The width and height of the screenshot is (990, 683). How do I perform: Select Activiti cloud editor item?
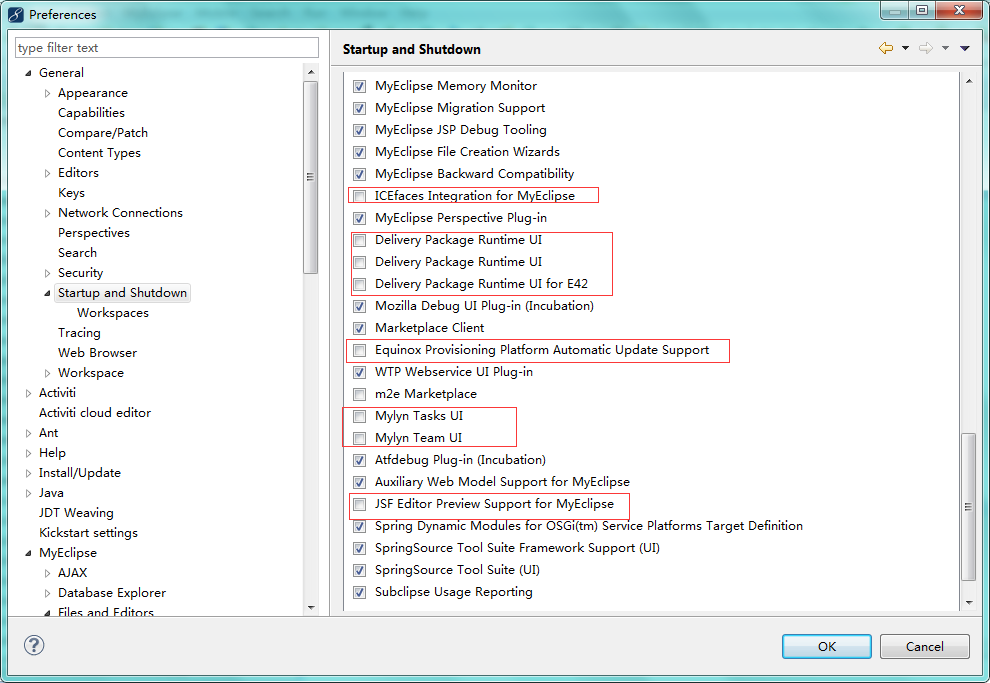pyautogui.click(x=95, y=412)
